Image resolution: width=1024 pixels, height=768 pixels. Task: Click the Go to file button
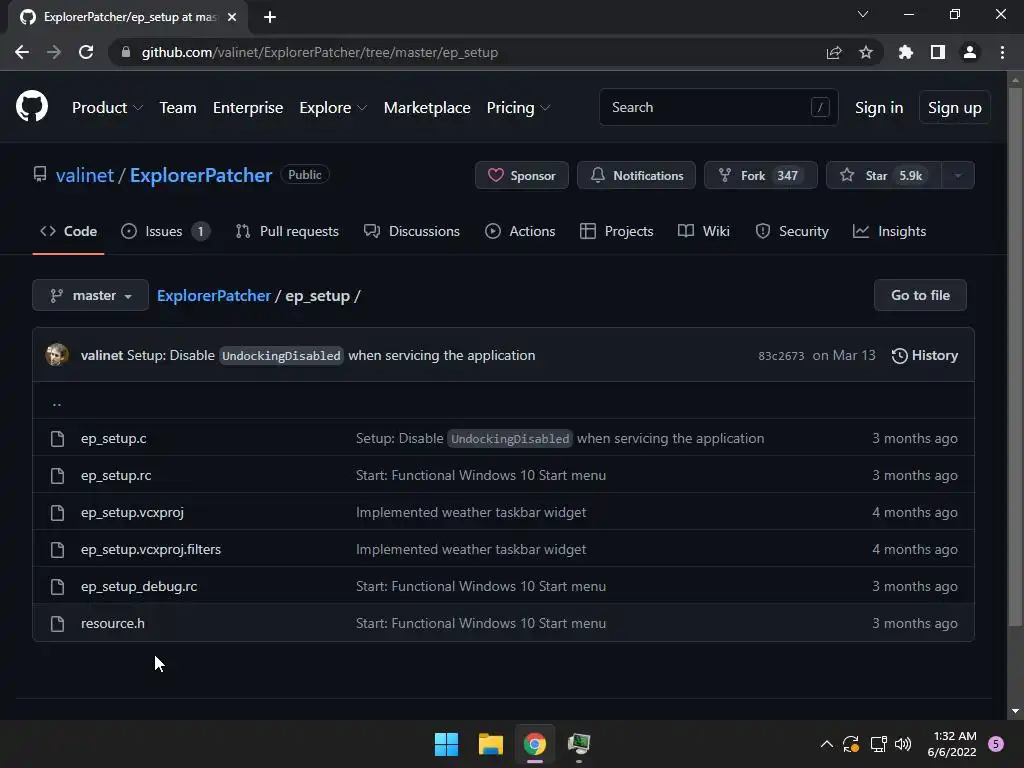coord(920,295)
